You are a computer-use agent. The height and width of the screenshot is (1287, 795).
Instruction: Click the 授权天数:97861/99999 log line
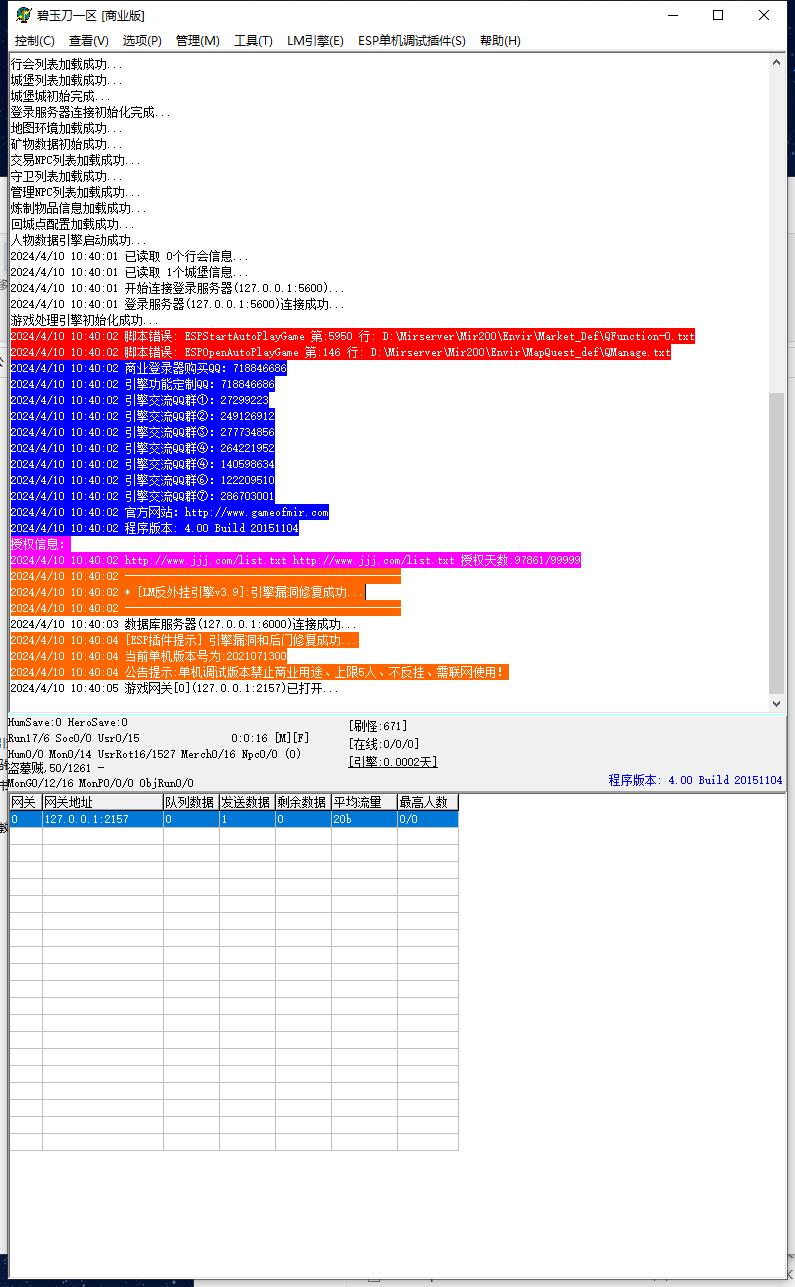tap(295, 560)
